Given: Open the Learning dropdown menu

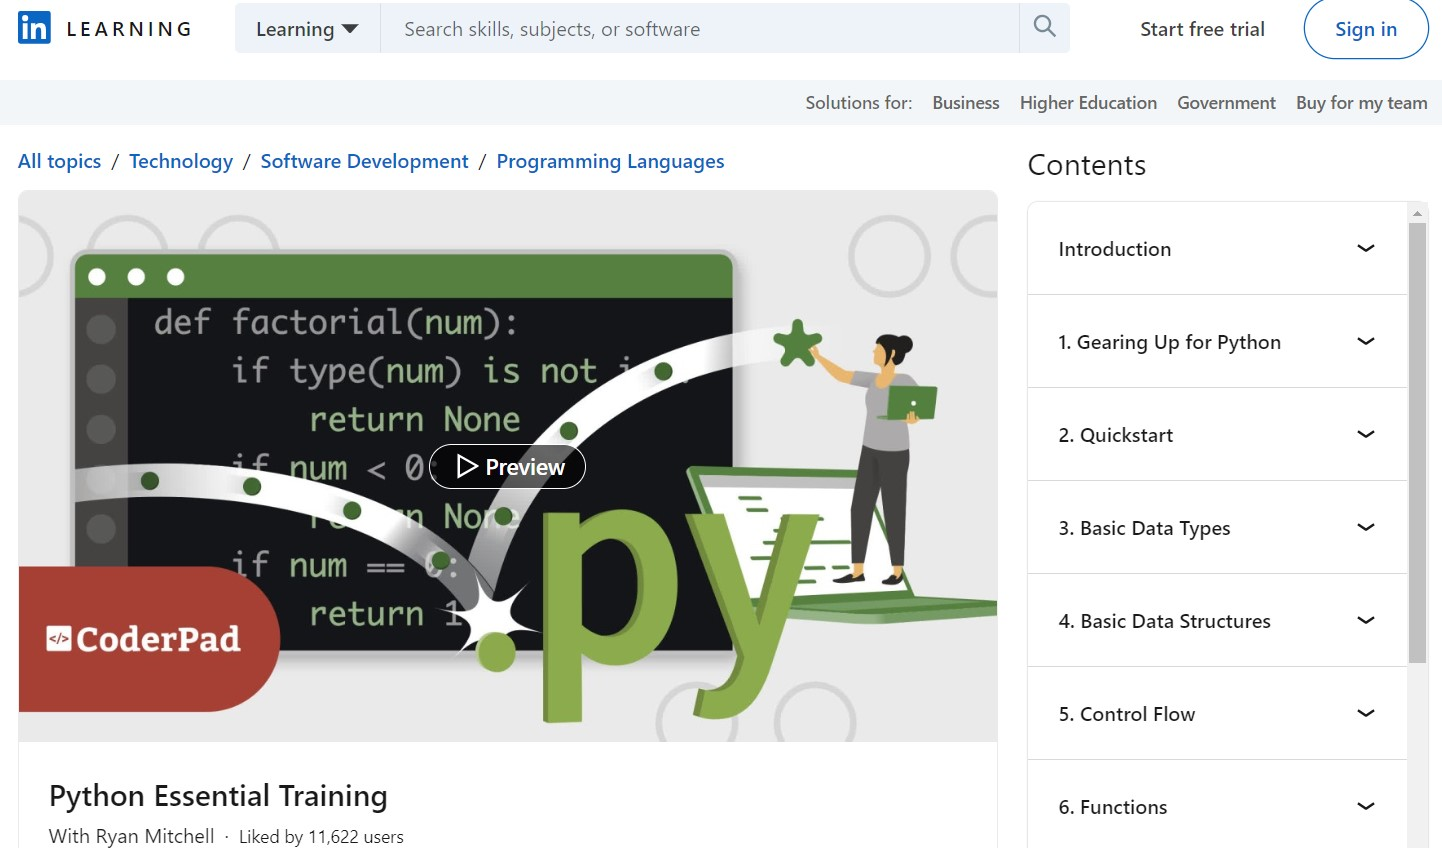Looking at the screenshot, I should 307,29.
